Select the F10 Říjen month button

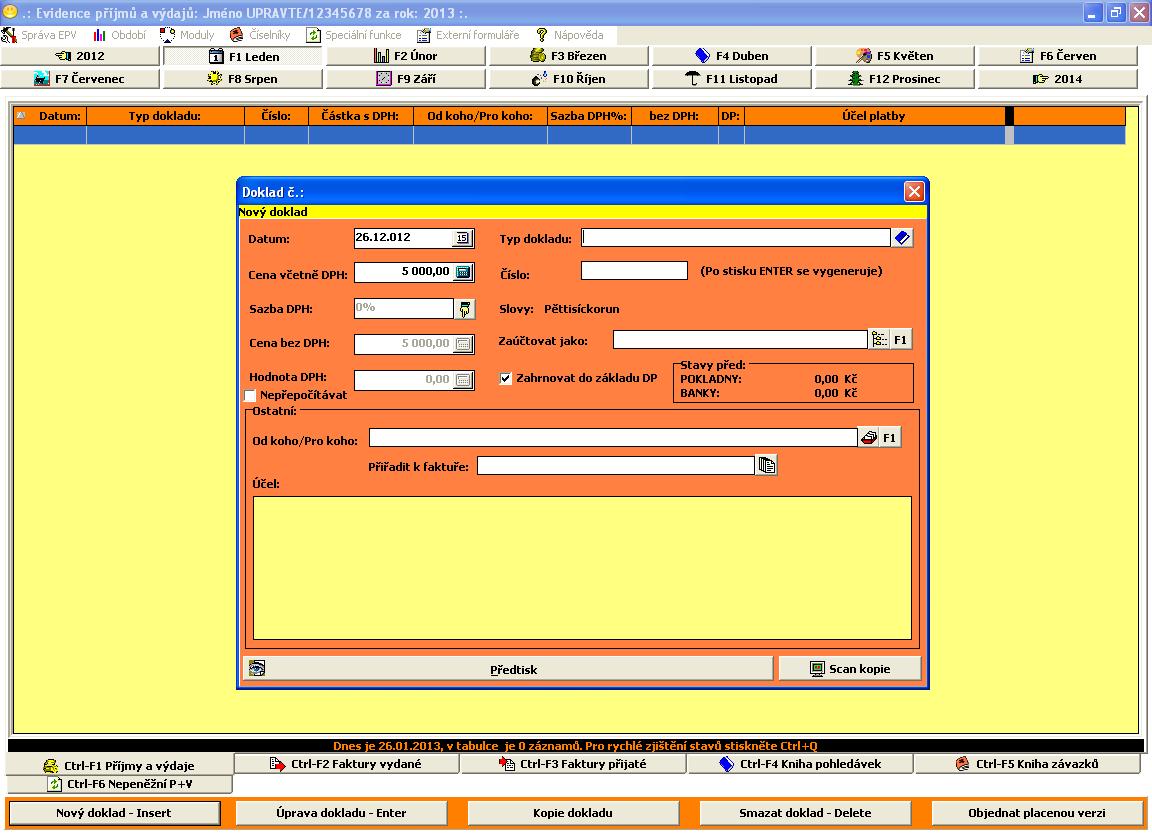(x=569, y=79)
